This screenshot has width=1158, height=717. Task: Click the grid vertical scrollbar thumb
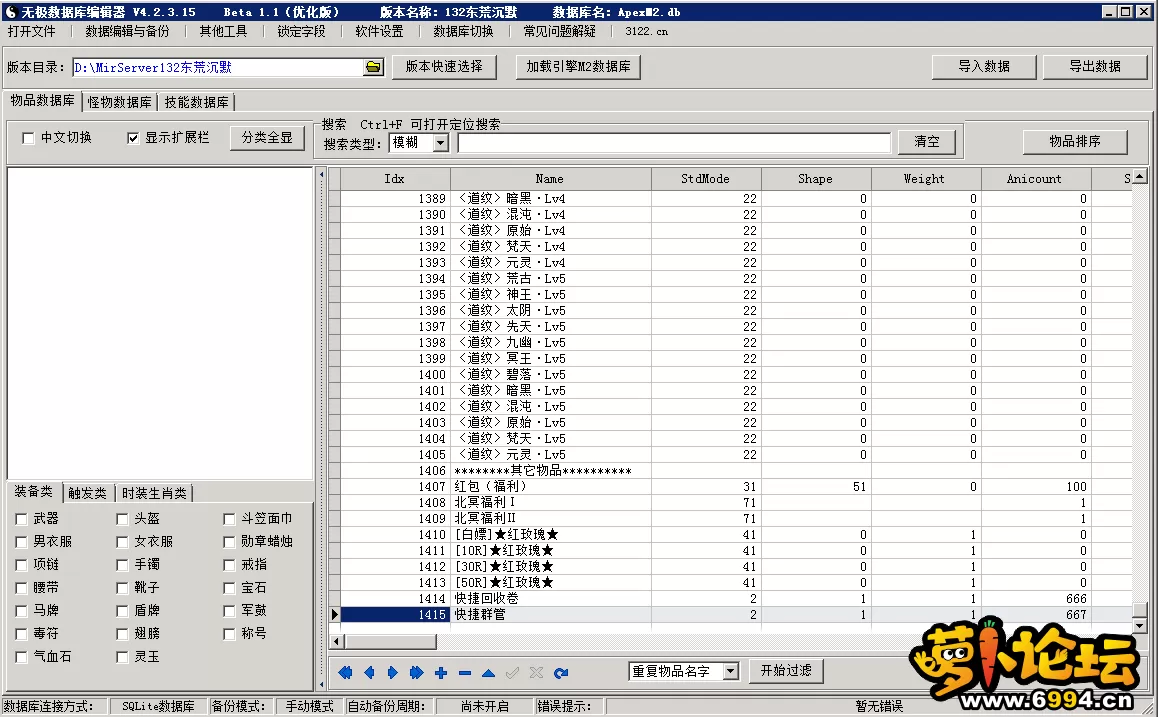pyautogui.click(x=1140, y=610)
